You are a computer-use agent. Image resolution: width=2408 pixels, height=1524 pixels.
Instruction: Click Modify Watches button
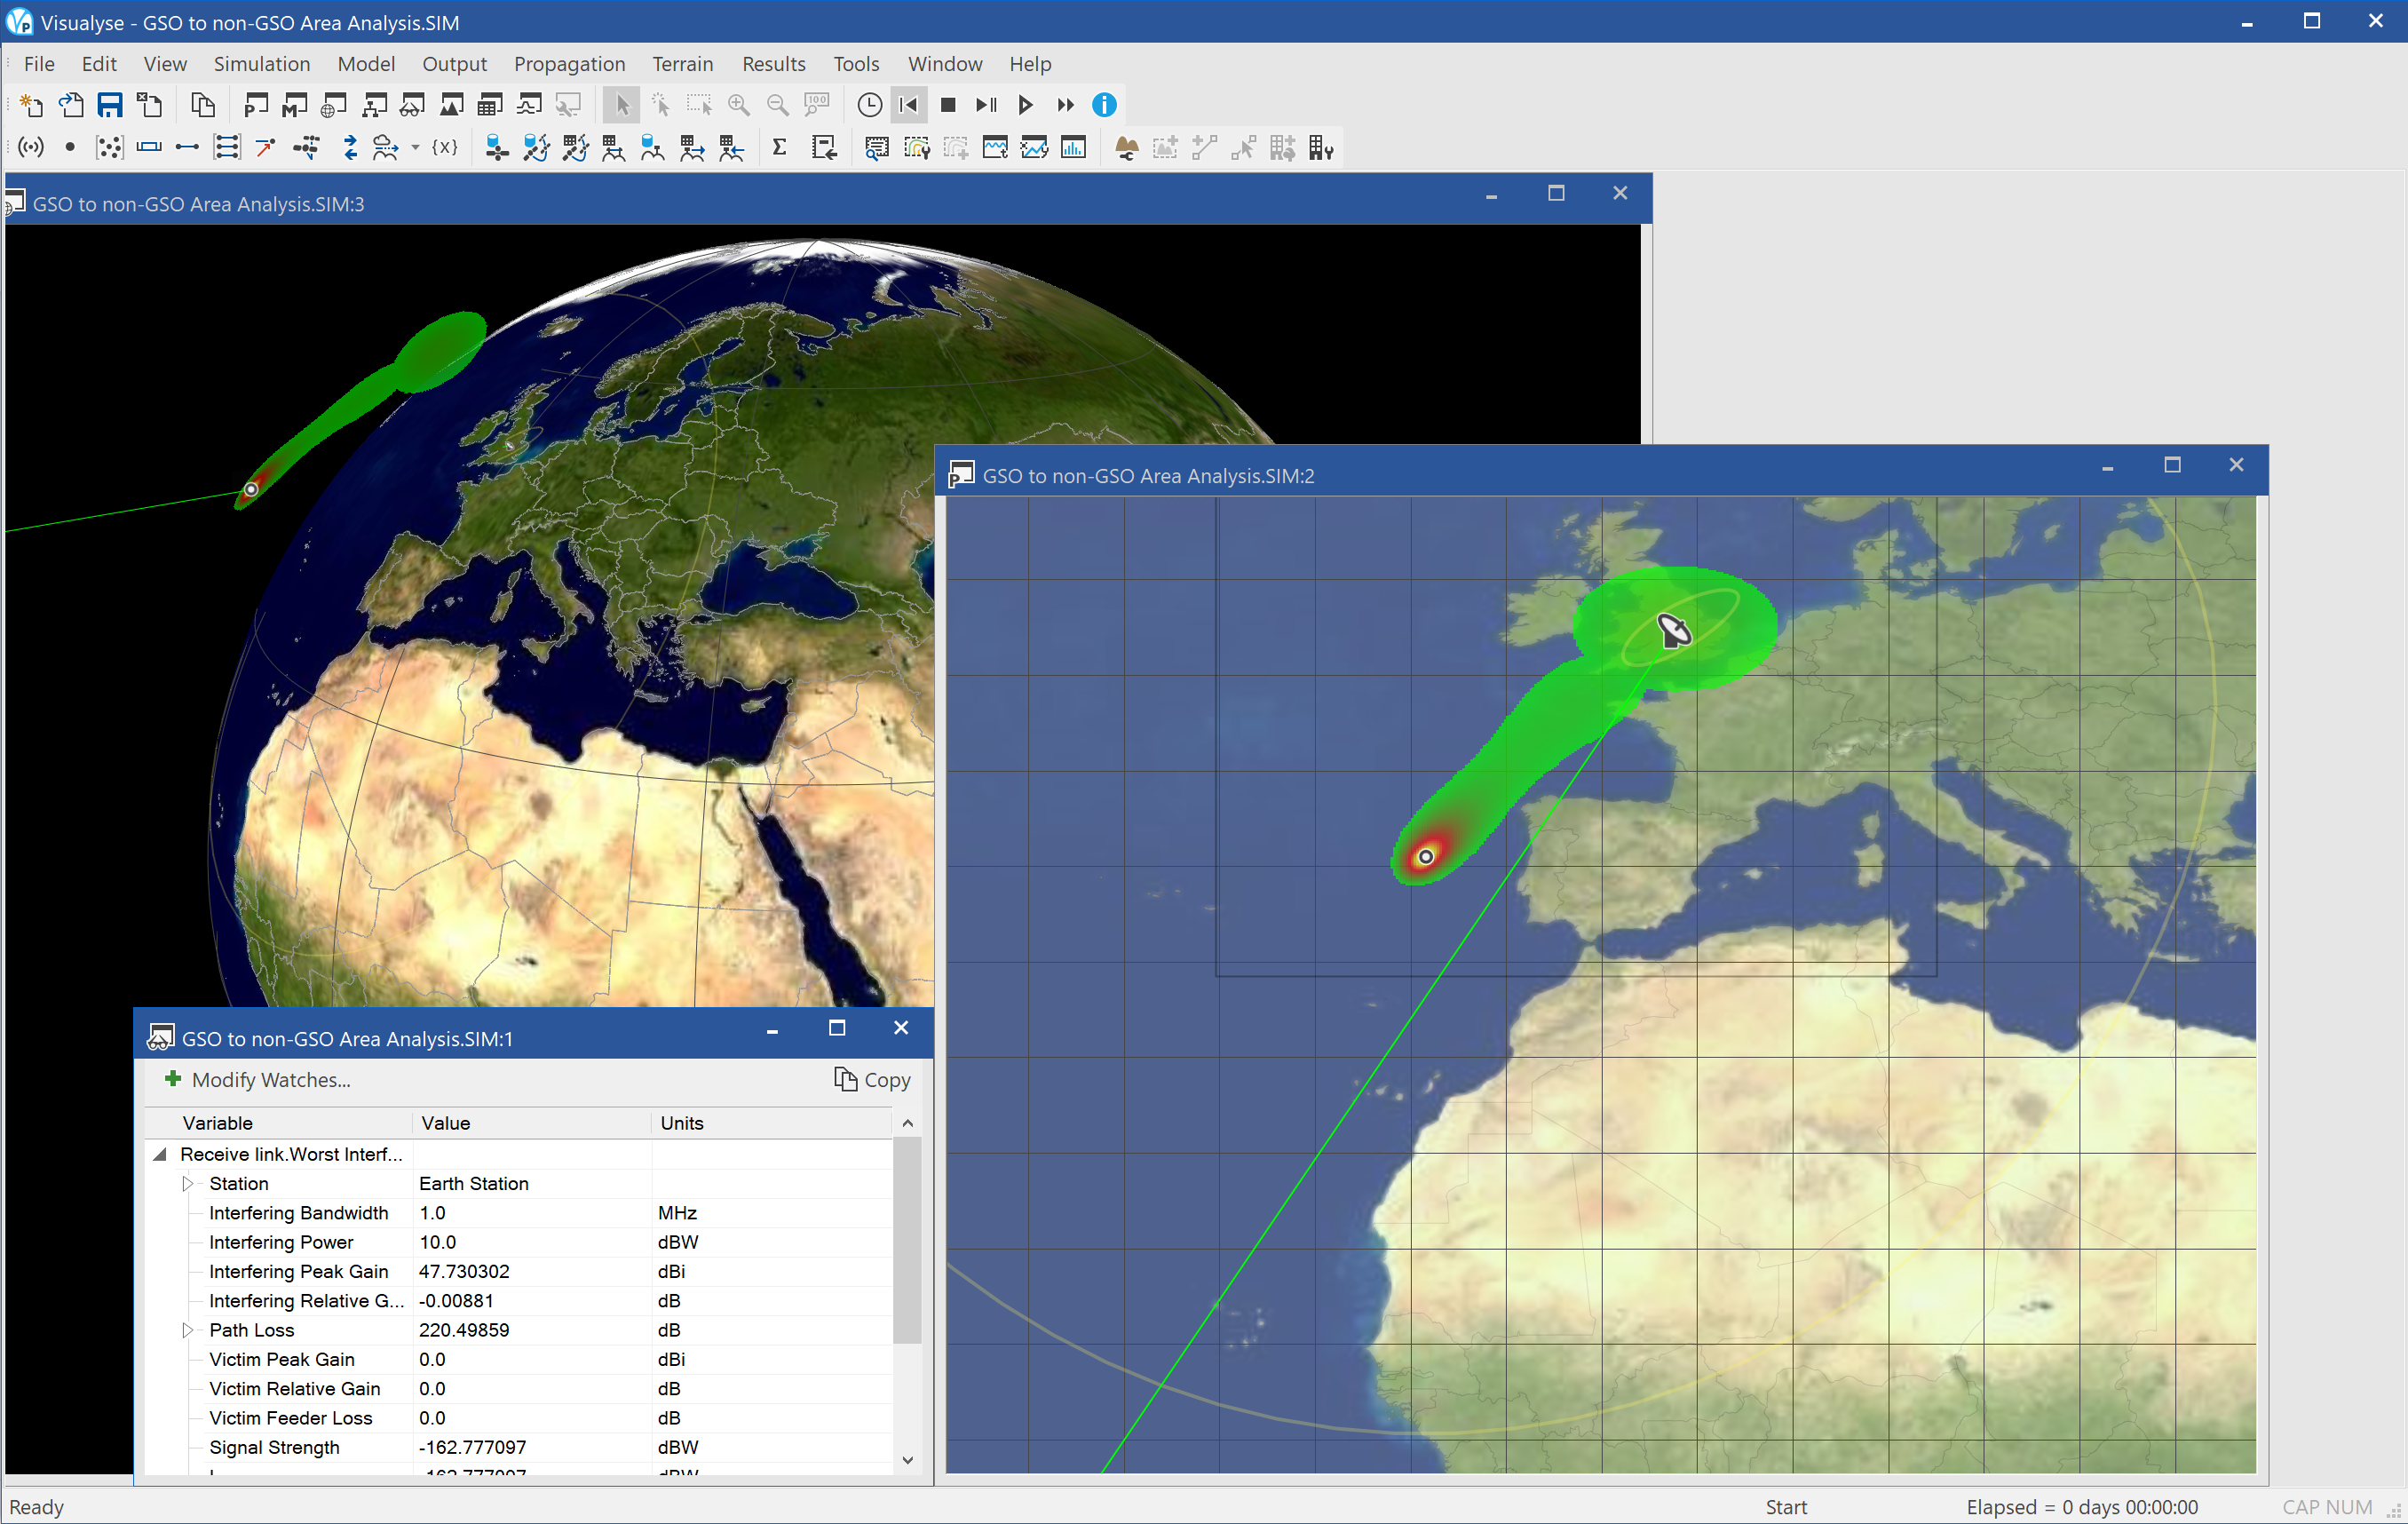(x=258, y=1080)
